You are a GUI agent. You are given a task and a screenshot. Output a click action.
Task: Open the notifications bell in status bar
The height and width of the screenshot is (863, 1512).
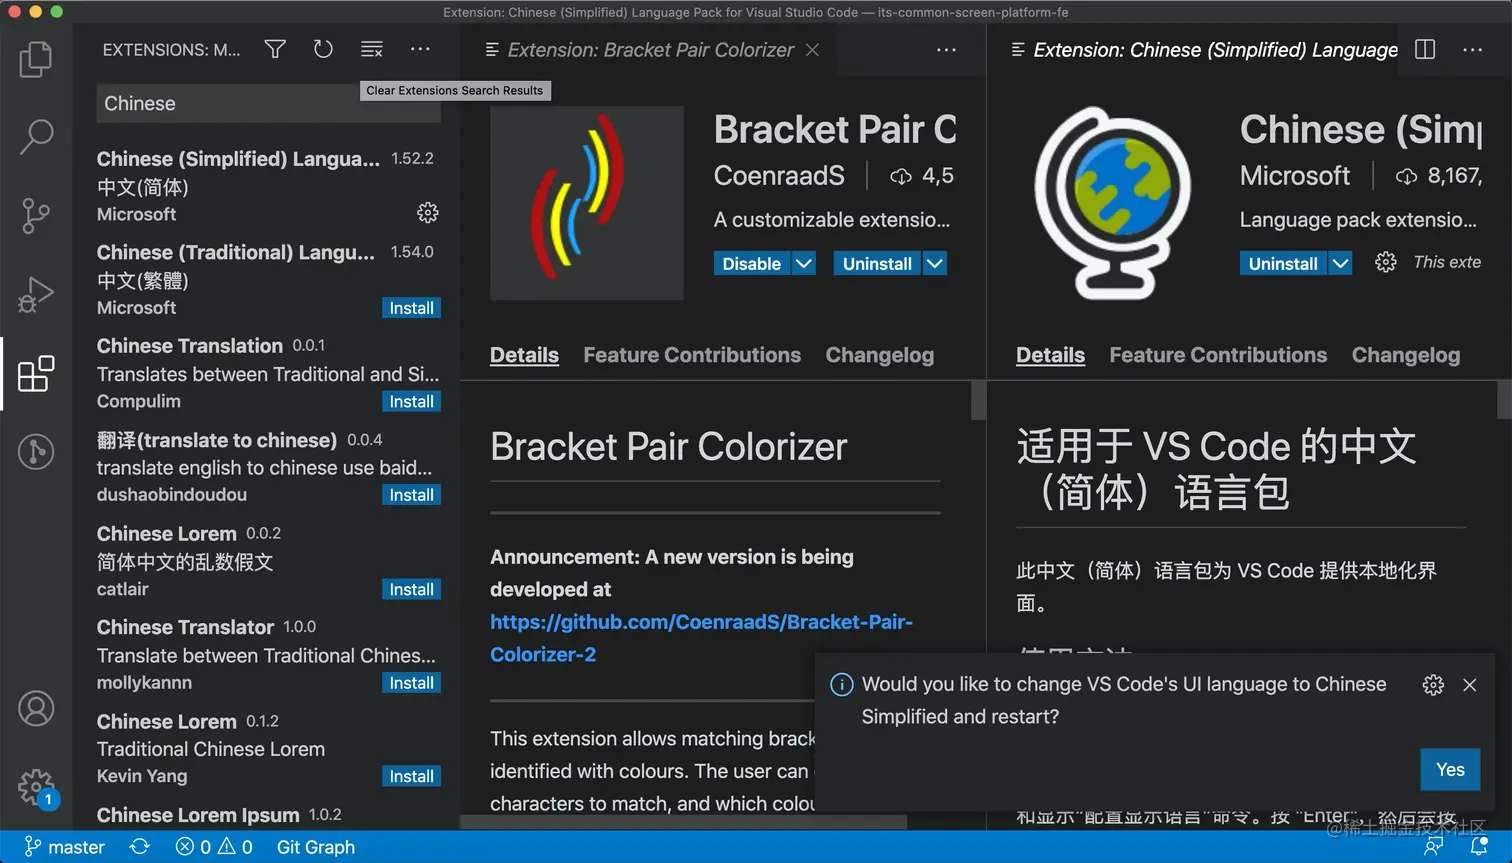point(1479,847)
